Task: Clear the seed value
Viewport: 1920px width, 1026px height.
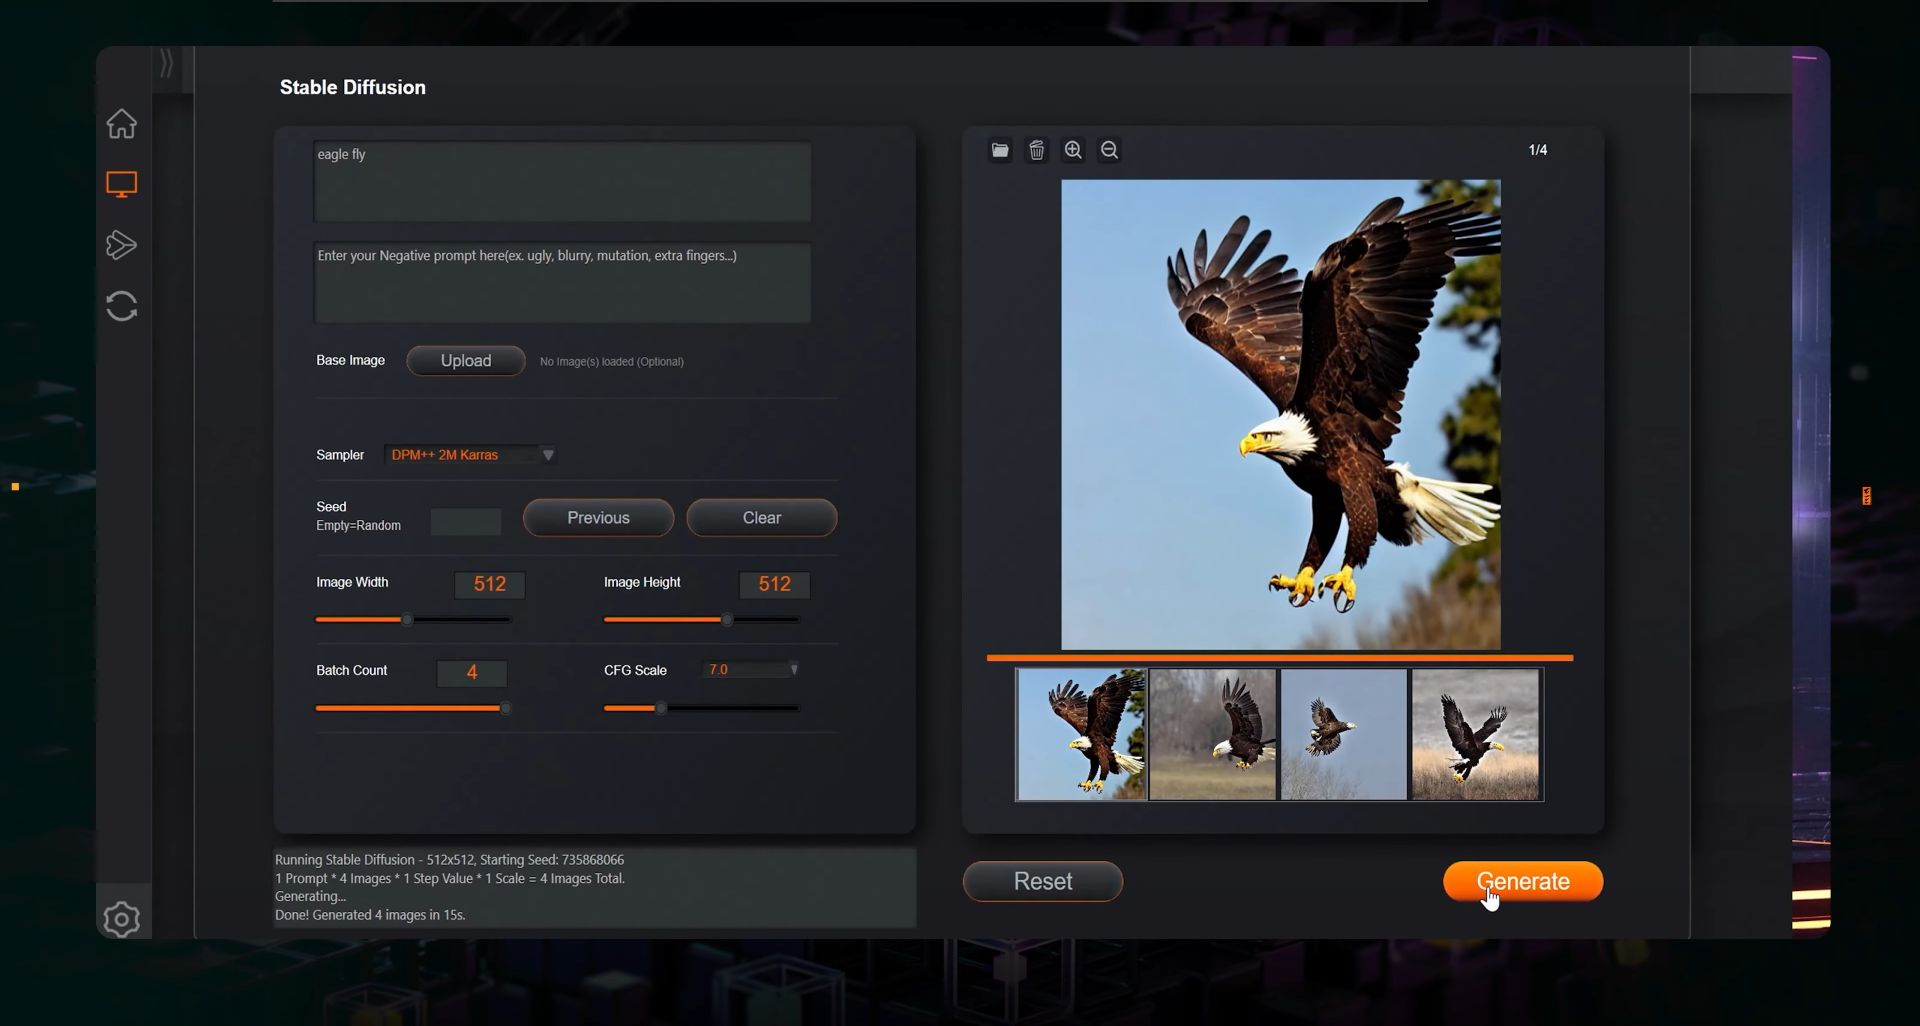Action: pos(761,517)
